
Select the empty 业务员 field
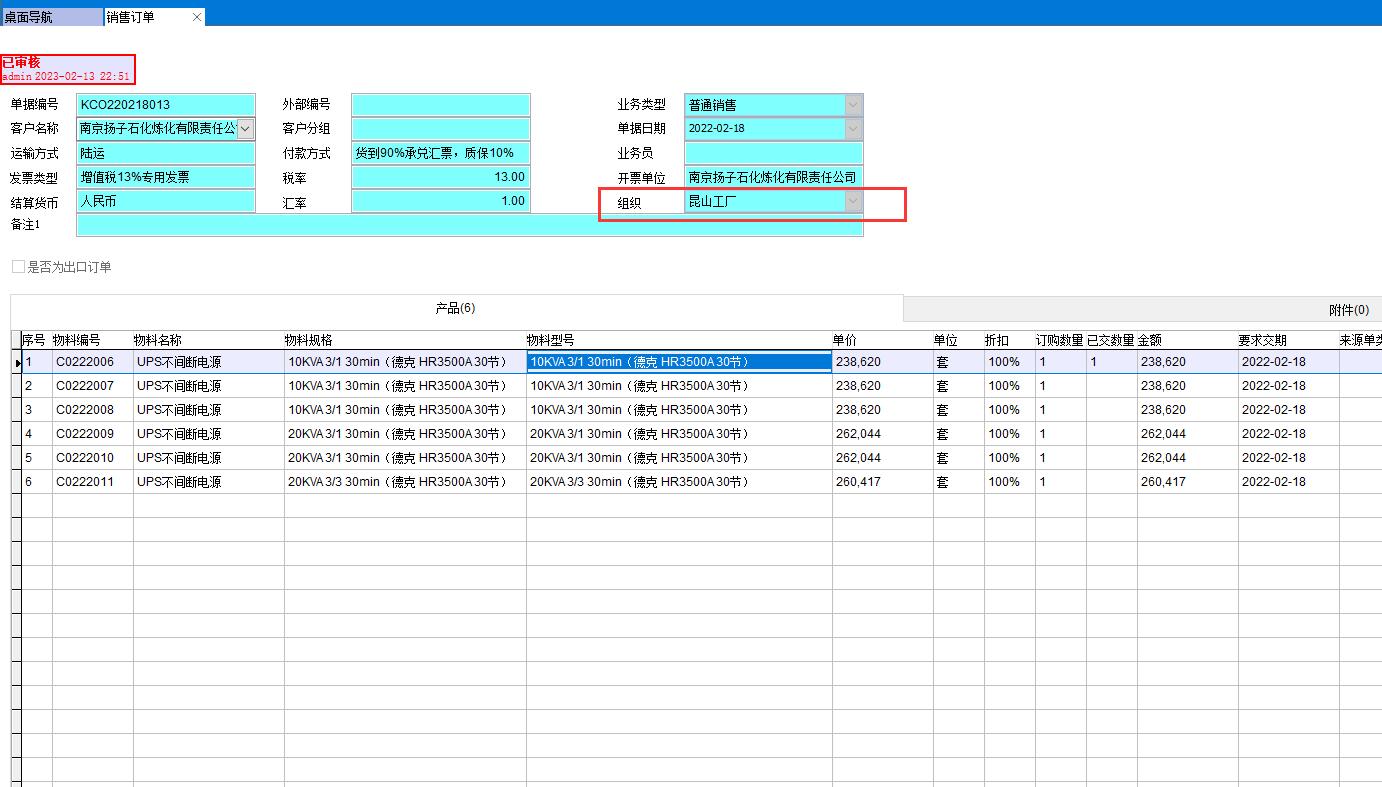tap(772, 153)
